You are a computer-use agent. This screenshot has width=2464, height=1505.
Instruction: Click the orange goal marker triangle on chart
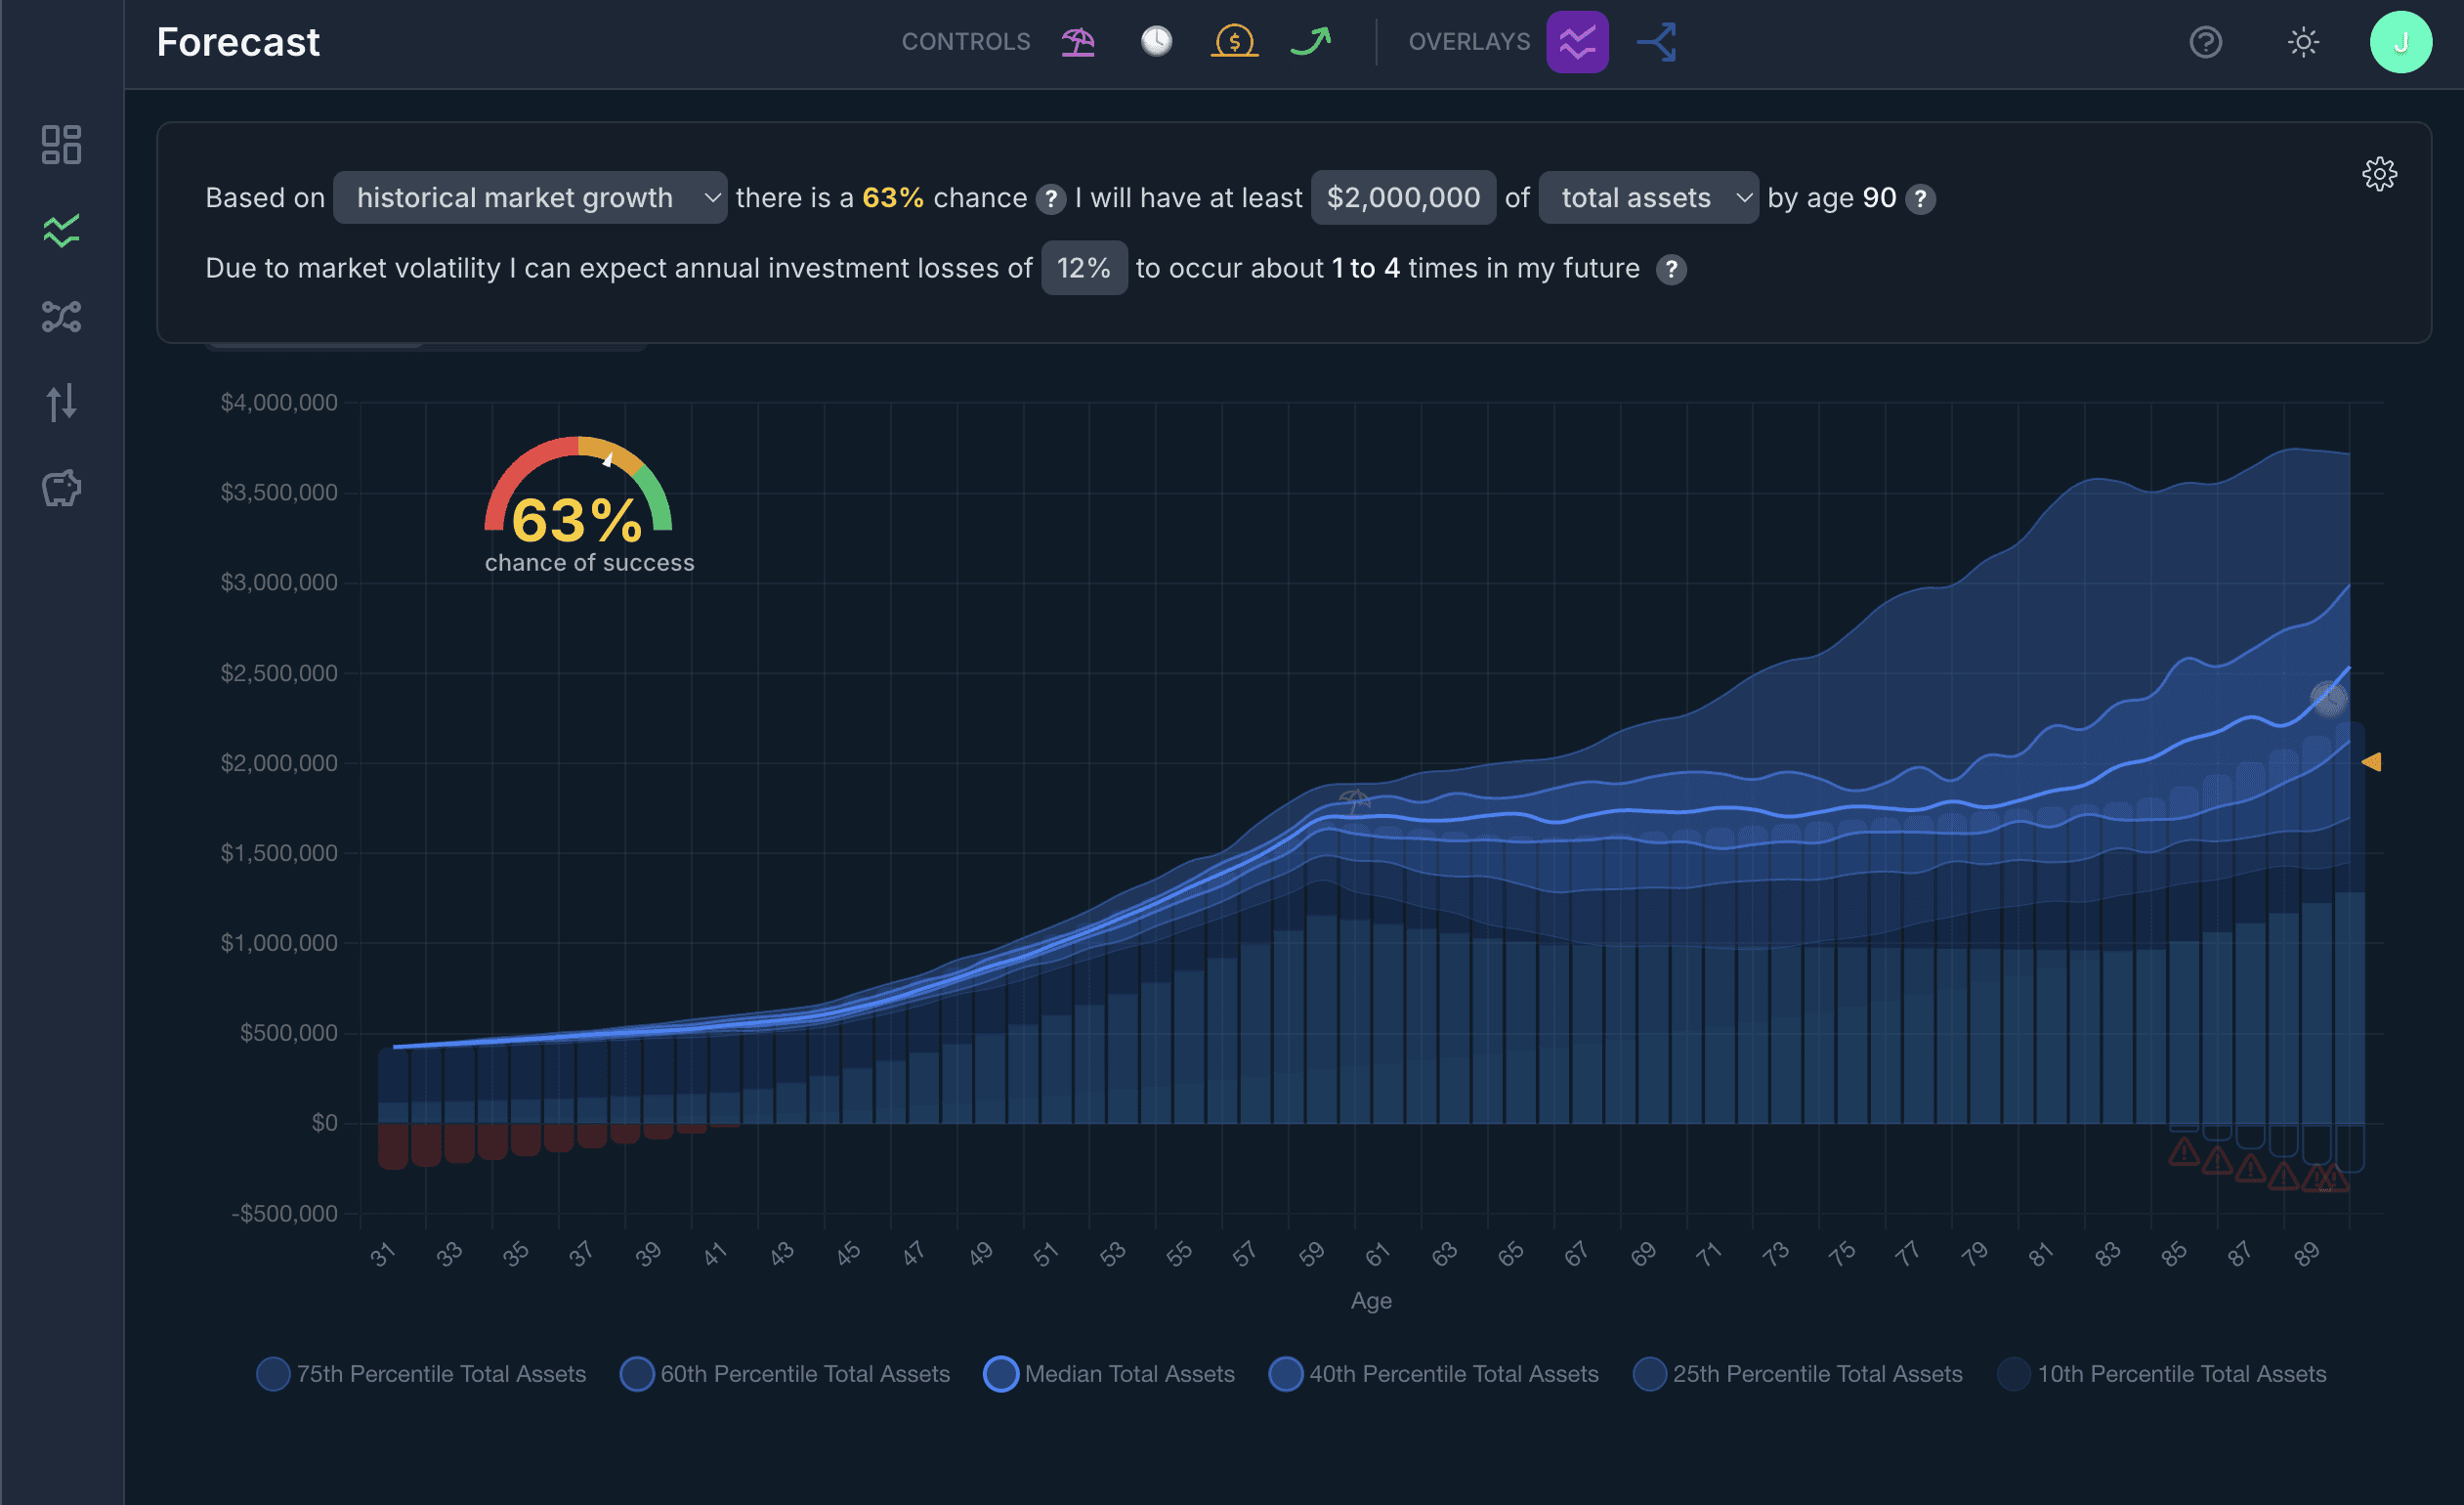[2371, 762]
